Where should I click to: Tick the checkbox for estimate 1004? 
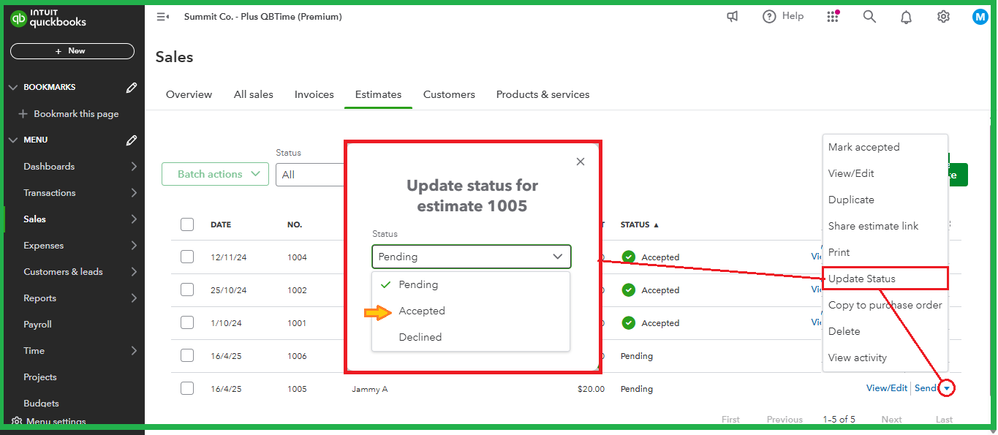click(187, 257)
